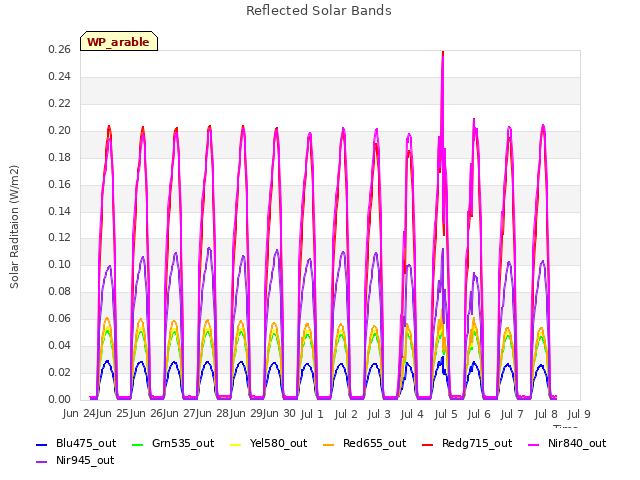
Task: Click the Redg715_out red legend swatch
Action: coord(428,445)
